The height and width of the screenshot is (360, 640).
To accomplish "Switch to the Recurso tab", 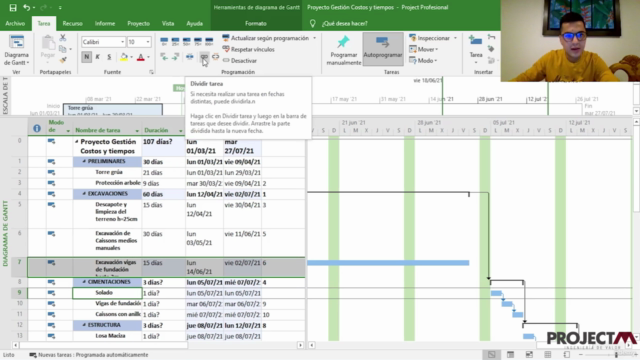I will [x=72, y=24].
